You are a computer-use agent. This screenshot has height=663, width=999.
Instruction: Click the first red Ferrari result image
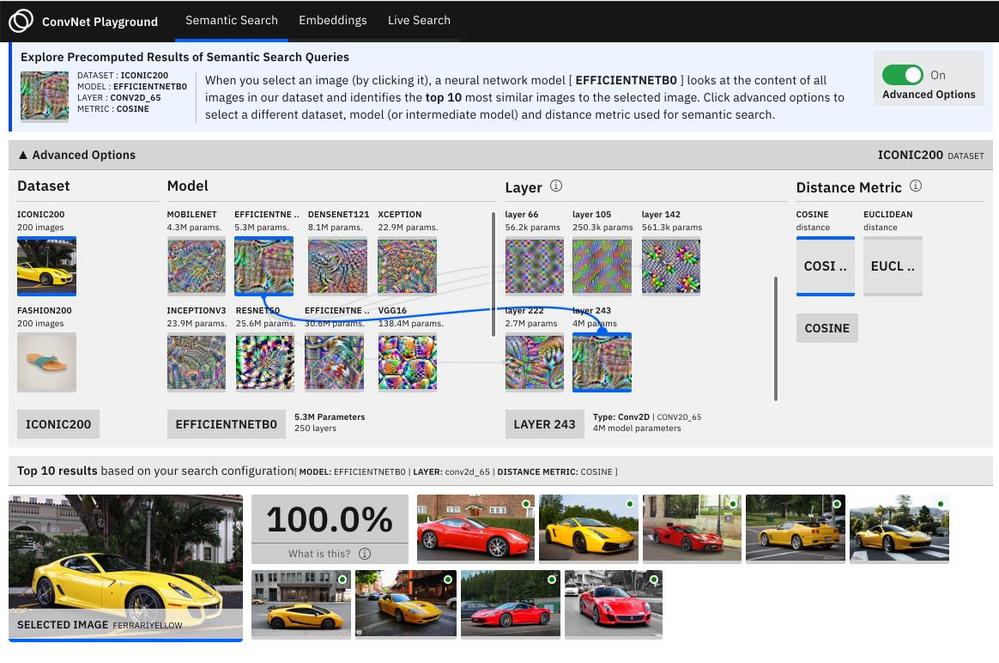click(x=475, y=528)
